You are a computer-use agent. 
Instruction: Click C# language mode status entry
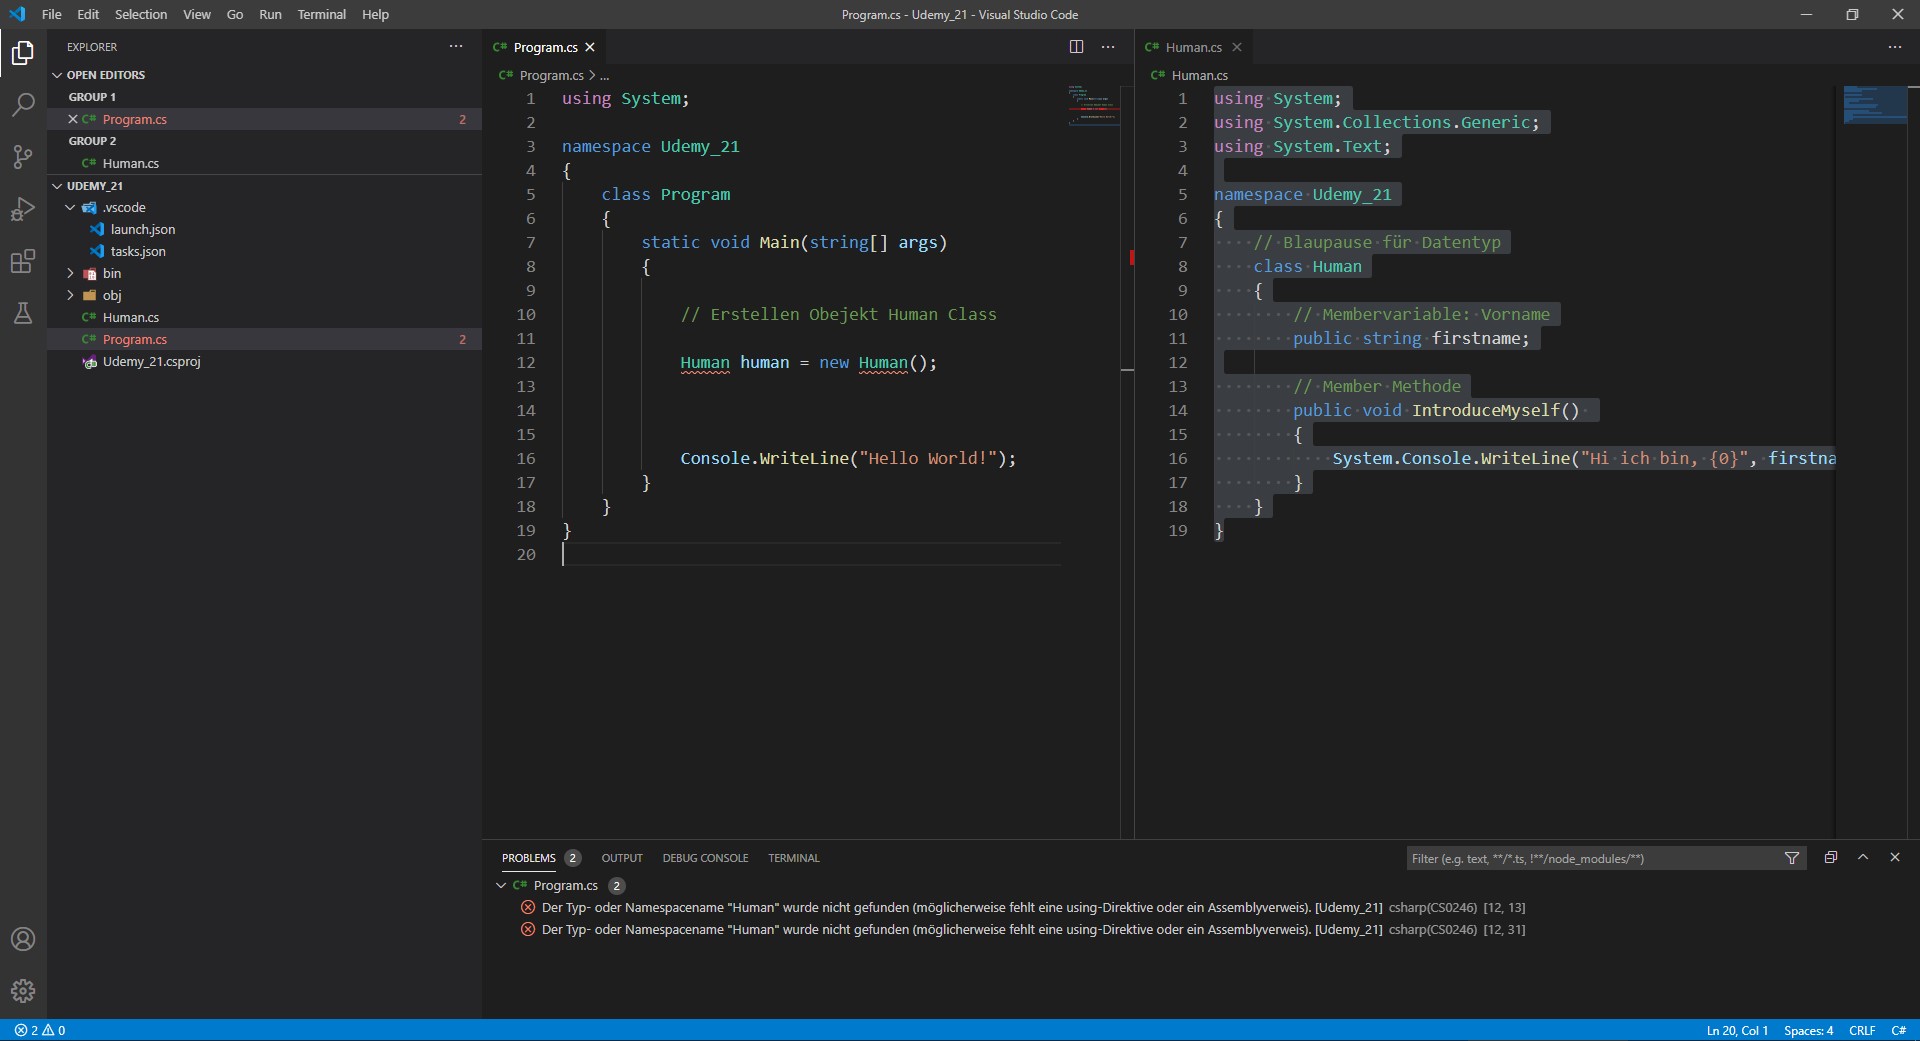pyautogui.click(x=1898, y=1030)
